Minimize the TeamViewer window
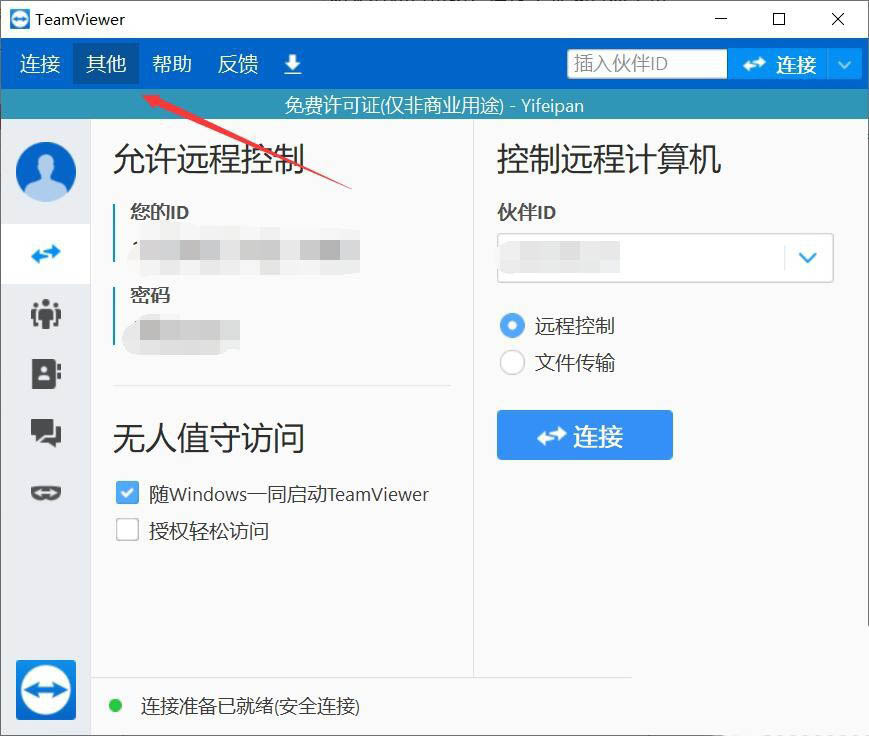 720,19
